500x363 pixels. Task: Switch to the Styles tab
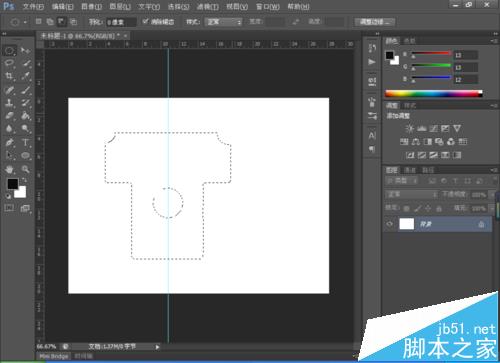(x=410, y=106)
